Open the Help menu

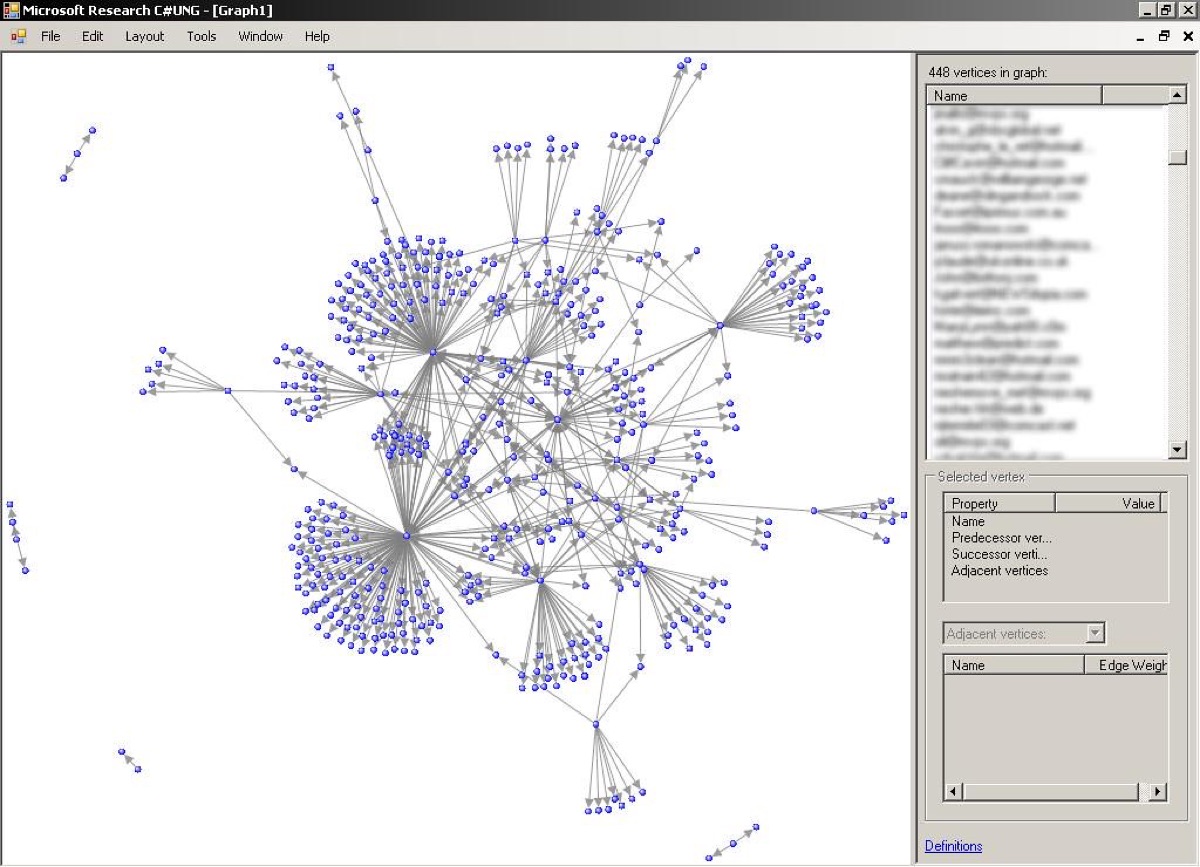(x=317, y=36)
